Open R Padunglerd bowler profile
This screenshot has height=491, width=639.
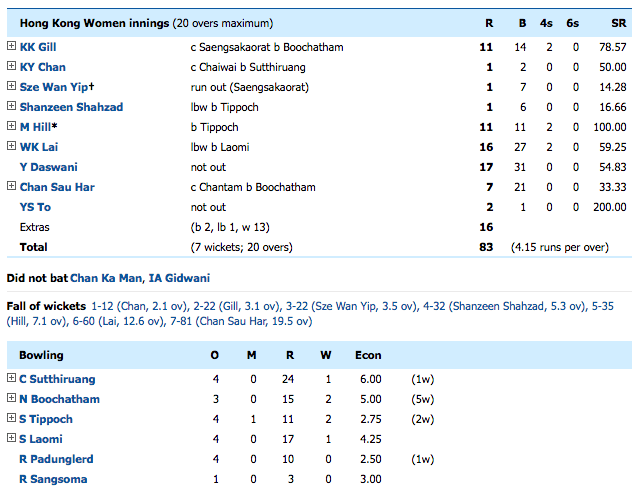[58, 459]
